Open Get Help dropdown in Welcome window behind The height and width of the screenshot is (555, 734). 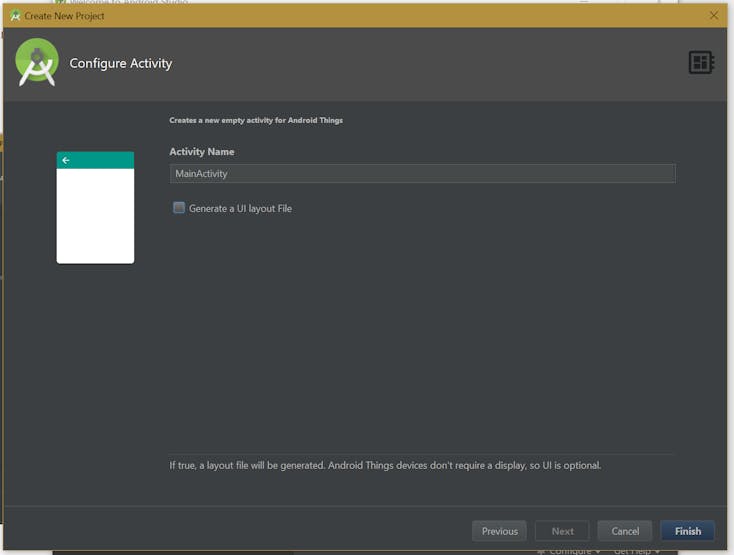pyautogui.click(x=637, y=552)
